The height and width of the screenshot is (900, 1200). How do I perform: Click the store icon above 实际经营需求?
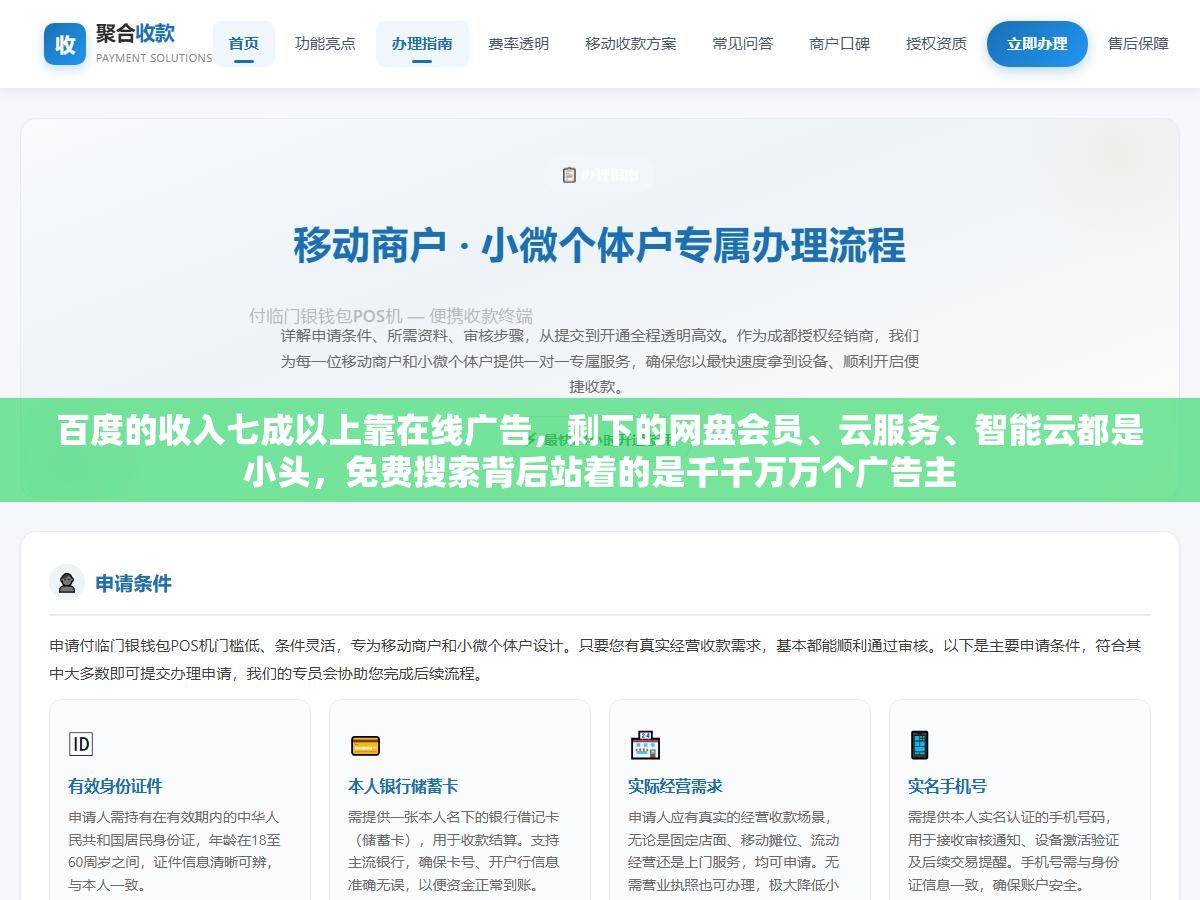tap(645, 745)
